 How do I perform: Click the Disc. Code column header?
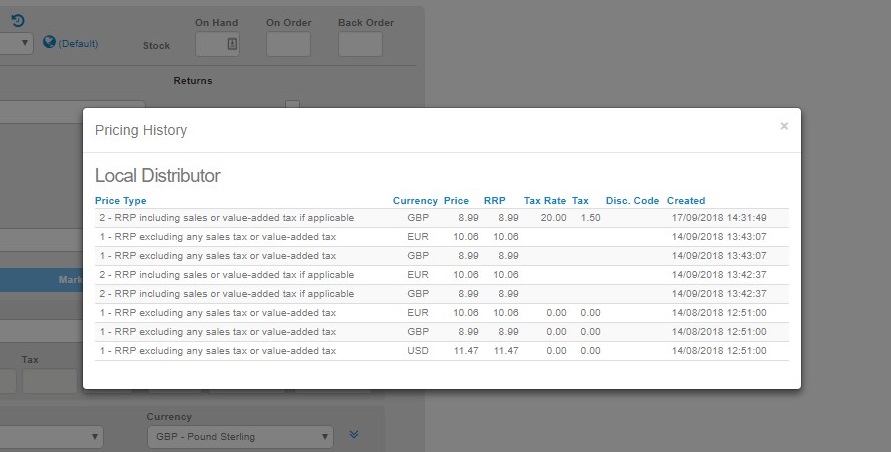tap(632, 201)
